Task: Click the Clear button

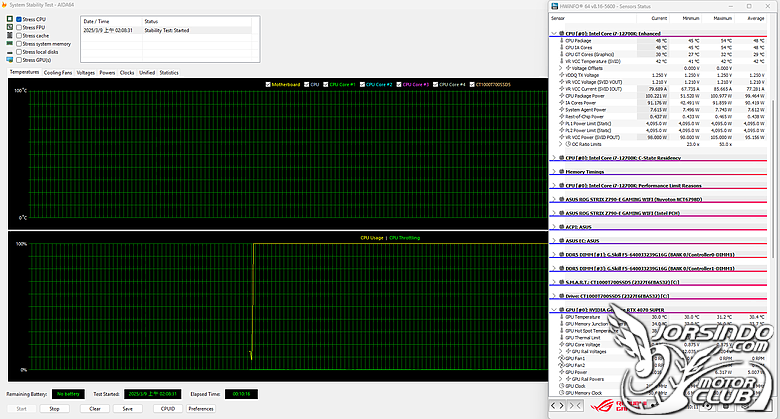Action: coord(95,409)
